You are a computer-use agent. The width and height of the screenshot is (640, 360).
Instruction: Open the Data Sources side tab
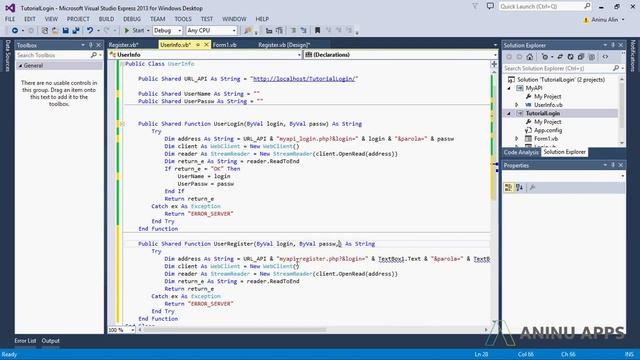[7, 56]
